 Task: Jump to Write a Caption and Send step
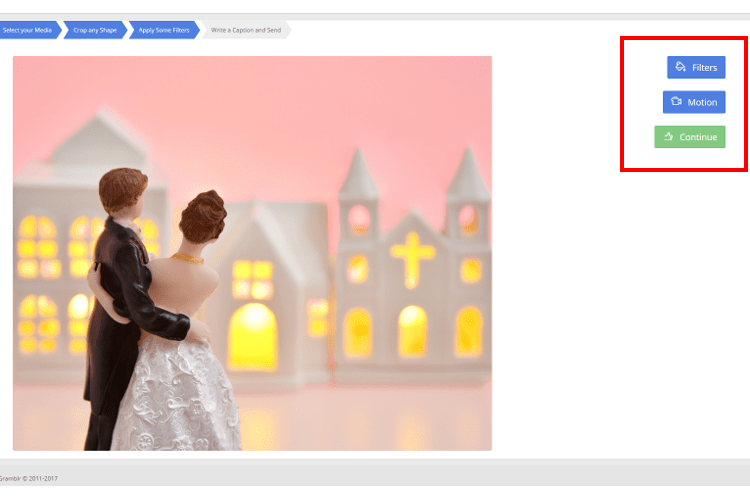click(246, 31)
